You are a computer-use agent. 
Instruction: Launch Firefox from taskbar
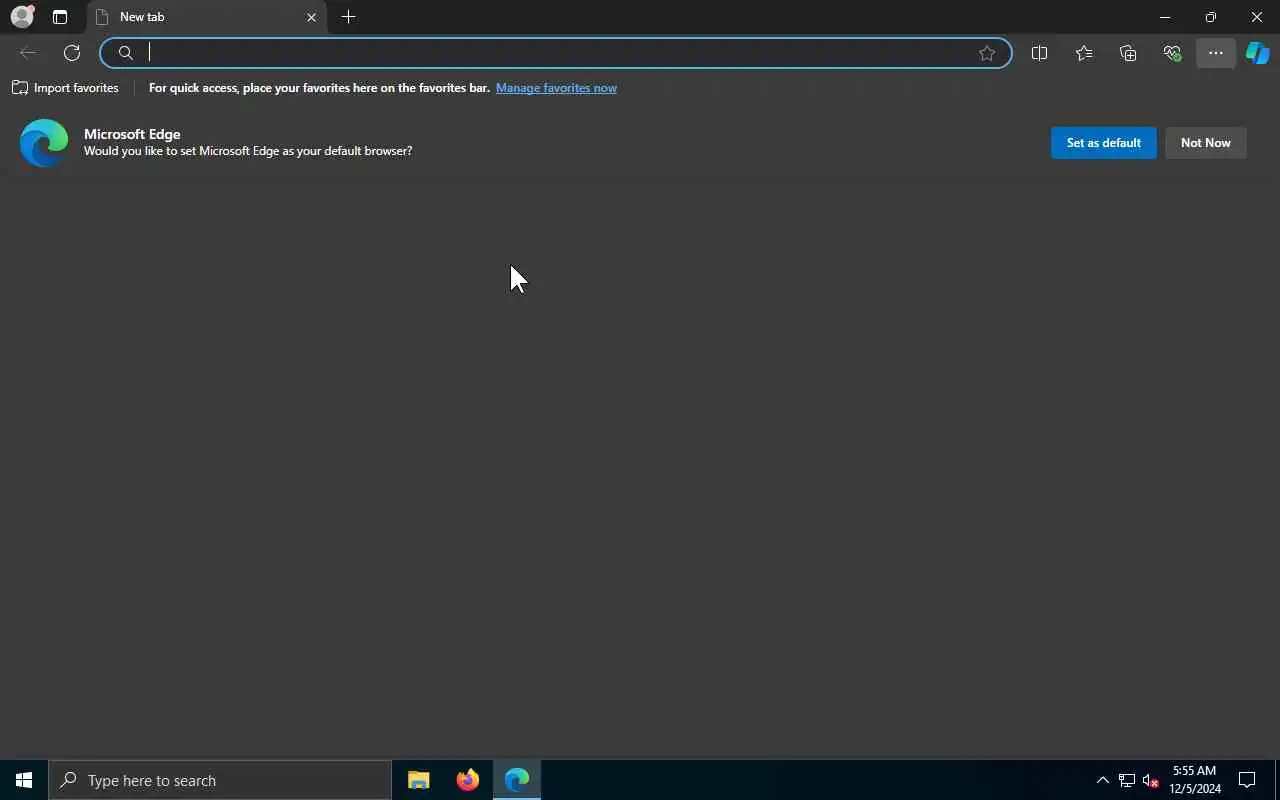[x=468, y=780]
